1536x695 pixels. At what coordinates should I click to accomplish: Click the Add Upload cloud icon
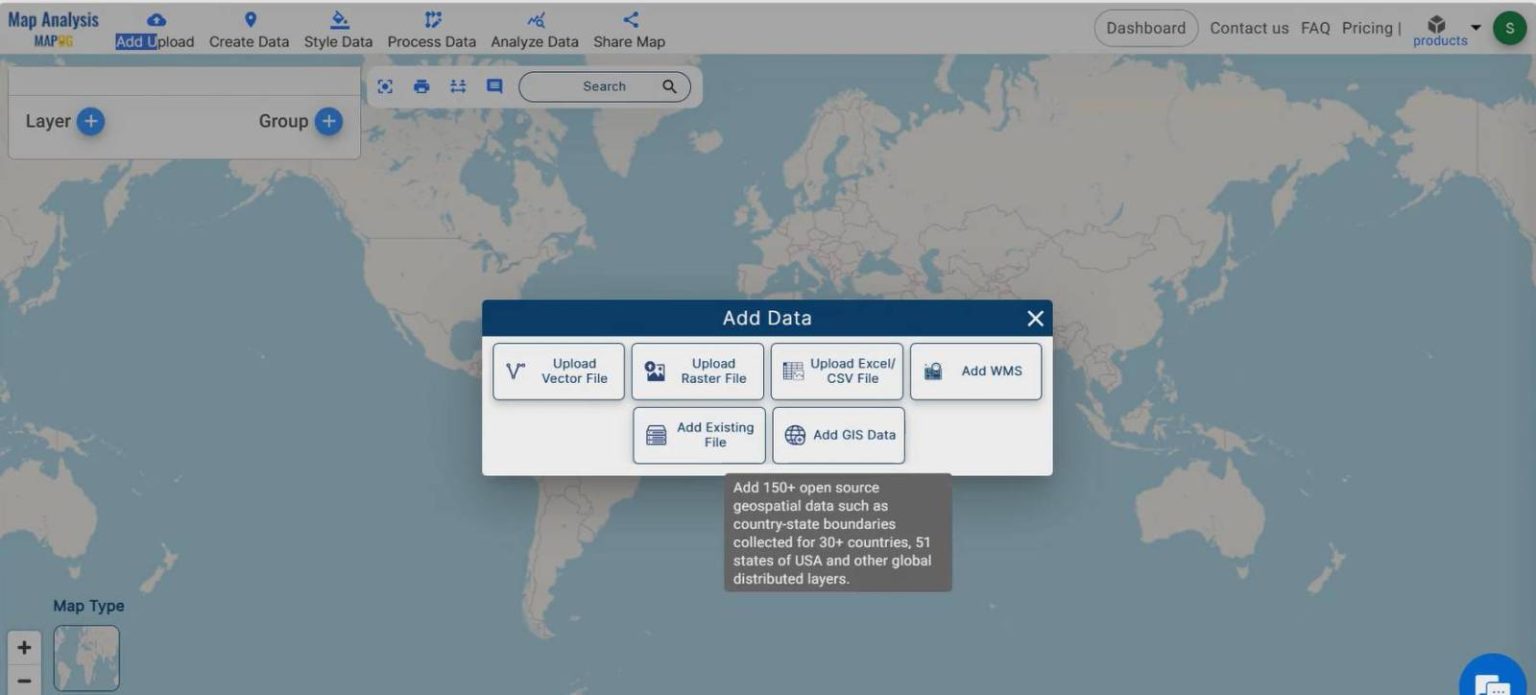tap(154, 18)
